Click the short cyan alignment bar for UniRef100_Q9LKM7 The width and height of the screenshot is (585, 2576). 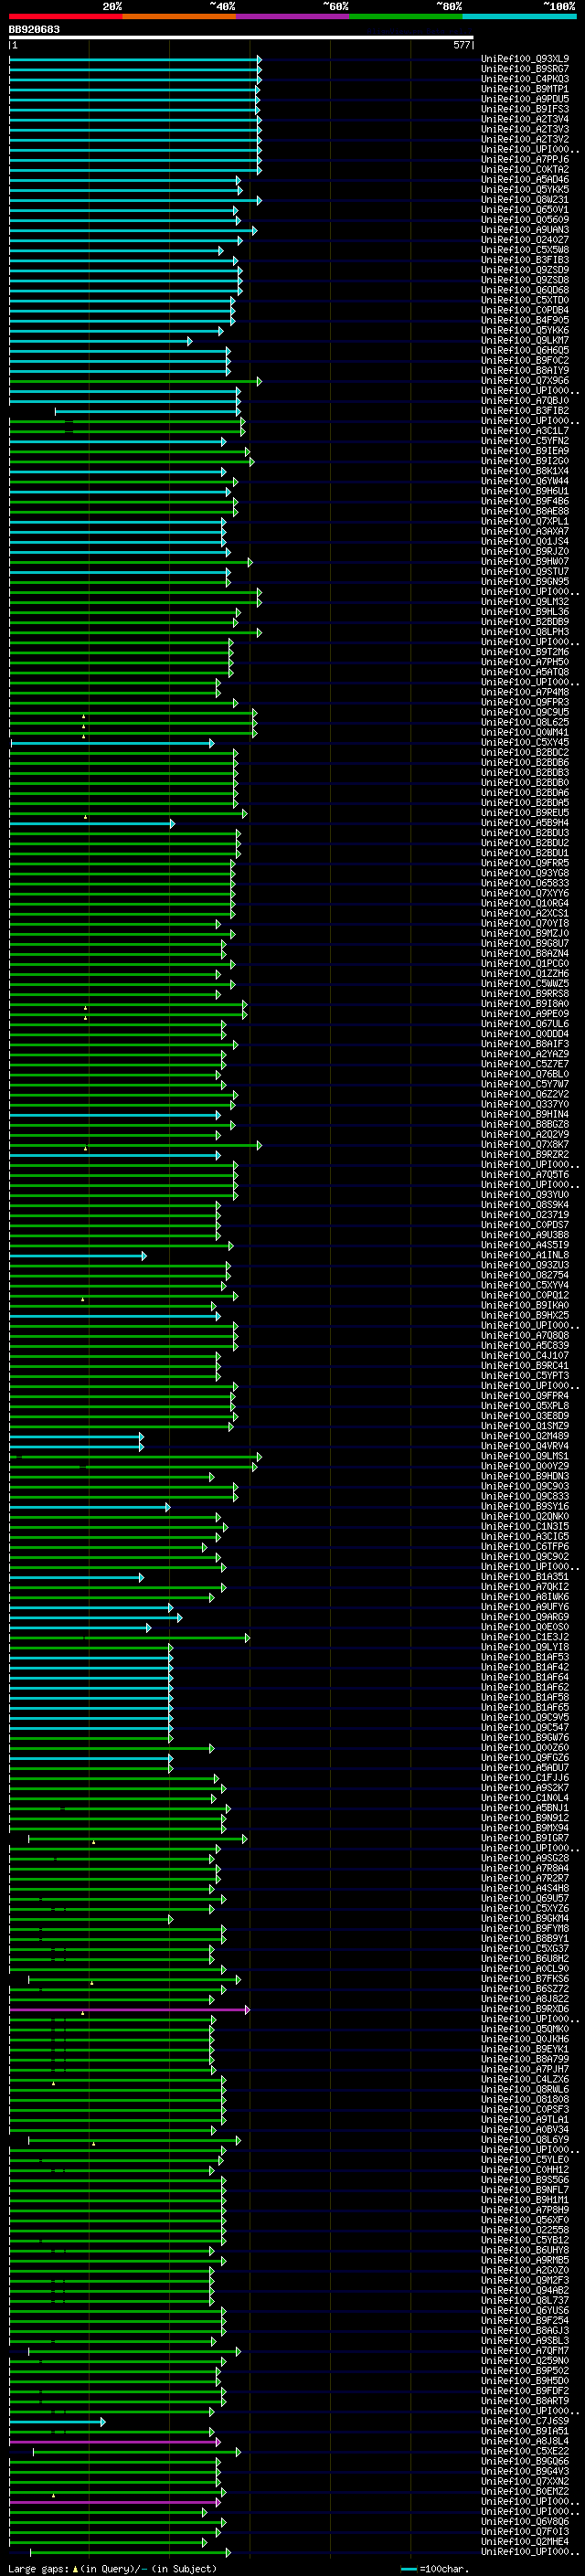click(100, 341)
